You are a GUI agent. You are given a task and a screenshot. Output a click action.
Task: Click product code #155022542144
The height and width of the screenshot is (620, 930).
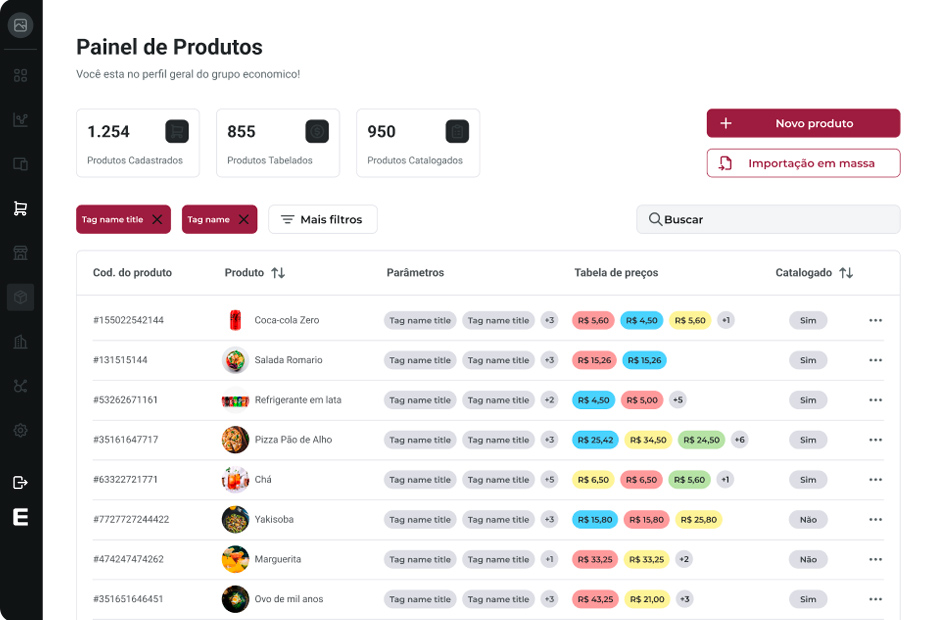(x=128, y=320)
